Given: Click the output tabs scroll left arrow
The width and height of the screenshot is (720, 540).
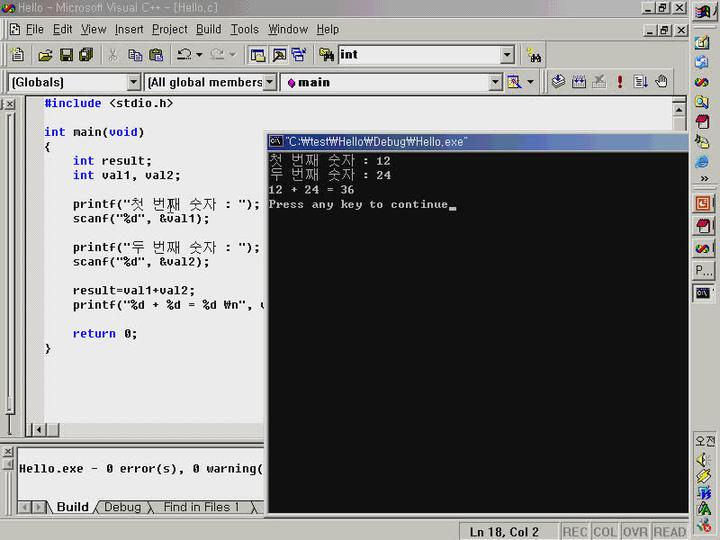Looking at the screenshot, I should point(25,507).
